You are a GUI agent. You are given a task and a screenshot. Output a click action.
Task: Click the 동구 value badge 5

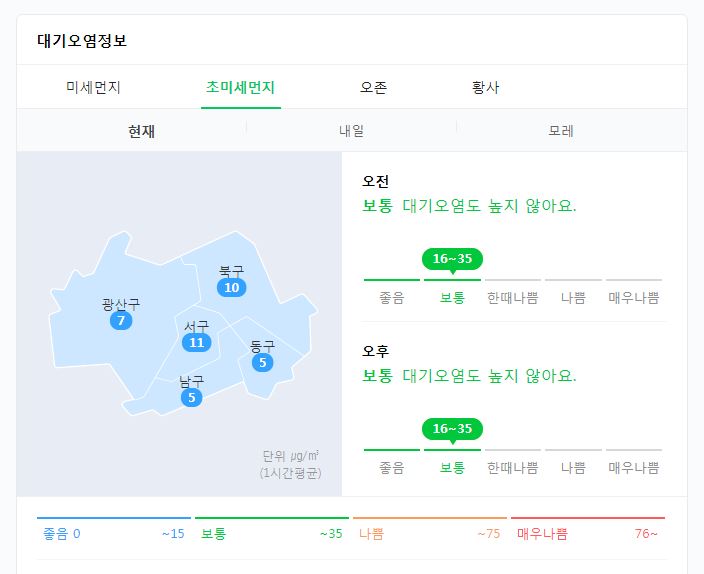pyautogui.click(x=263, y=362)
